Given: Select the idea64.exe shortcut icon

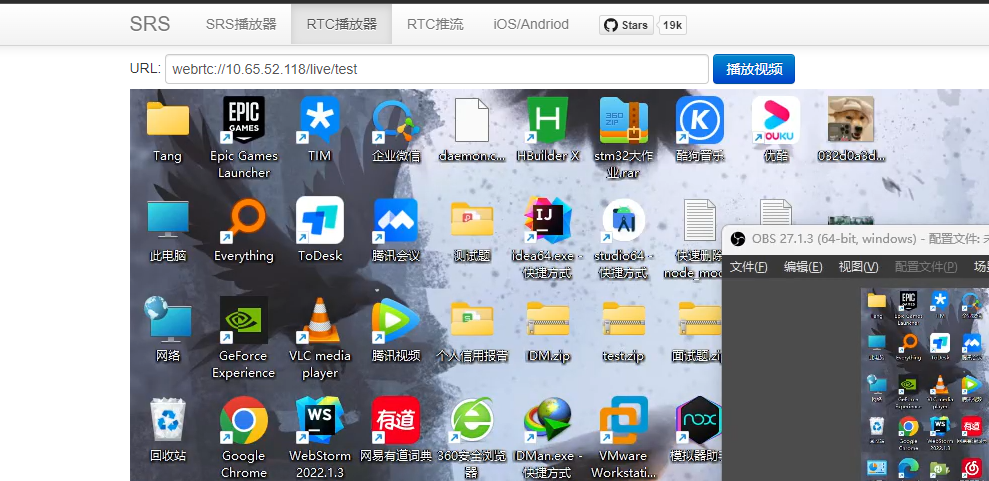Looking at the screenshot, I should 547,220.
